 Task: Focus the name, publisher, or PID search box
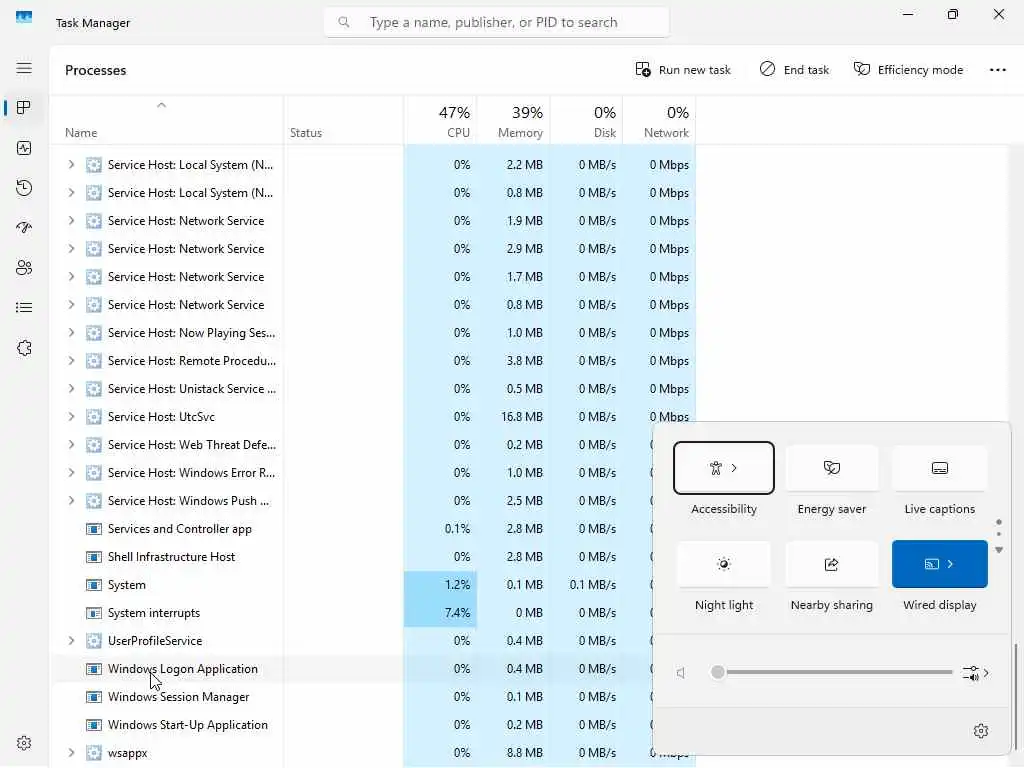(x=496, y=22)
